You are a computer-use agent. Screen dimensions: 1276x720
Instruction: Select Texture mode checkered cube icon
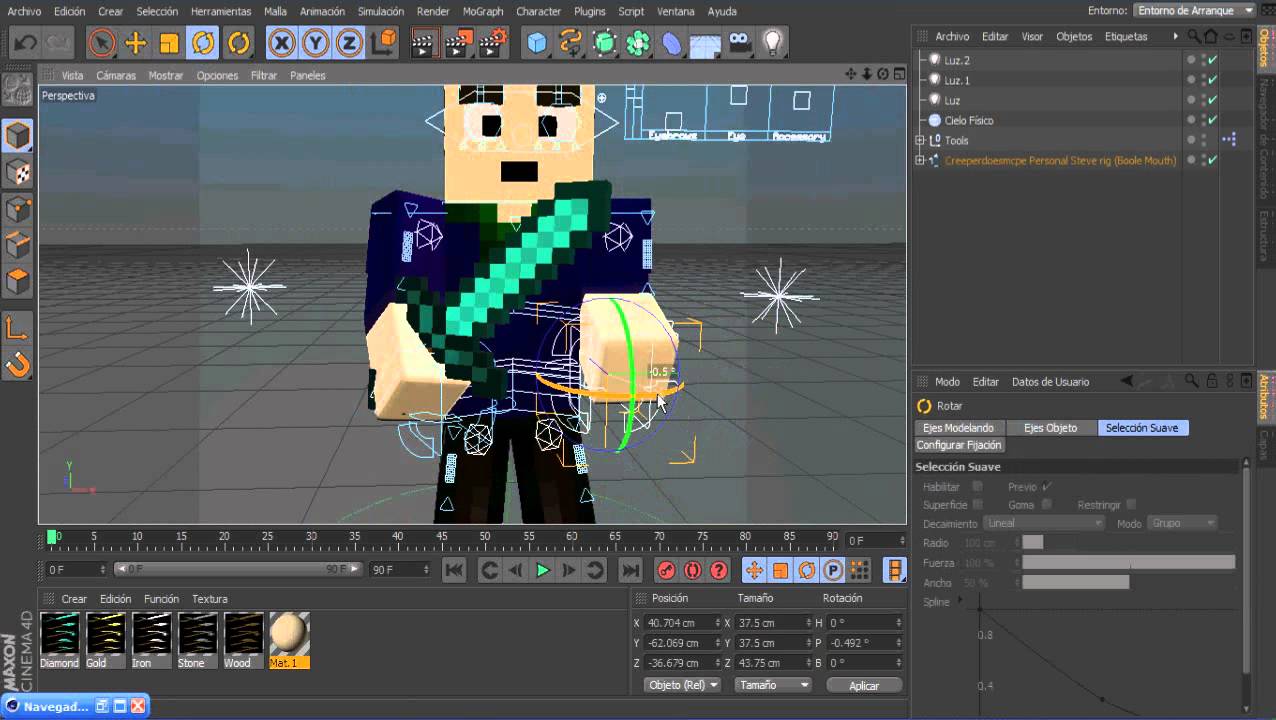click(x=17, y=173)
